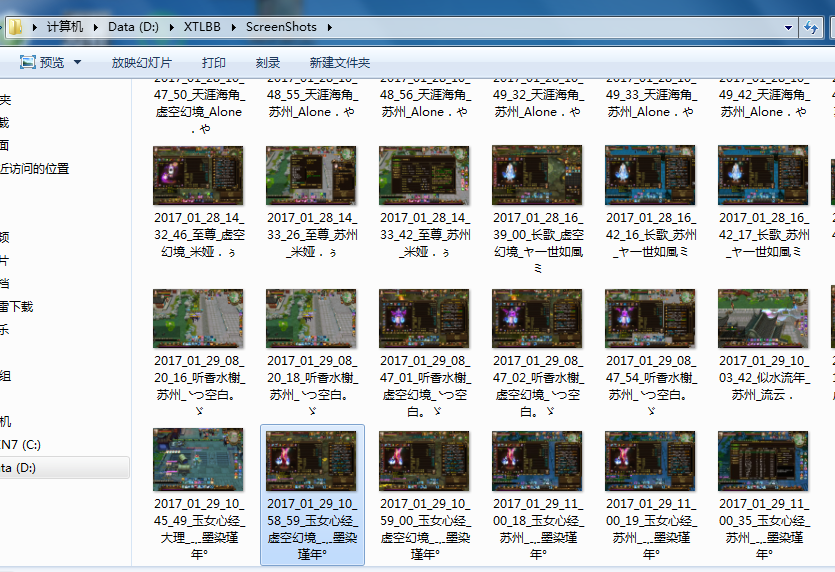The height and width of the screenshot is (572, 835).
Task: Click 新建文件夹 in toolbar
Action: pos(340,63)
